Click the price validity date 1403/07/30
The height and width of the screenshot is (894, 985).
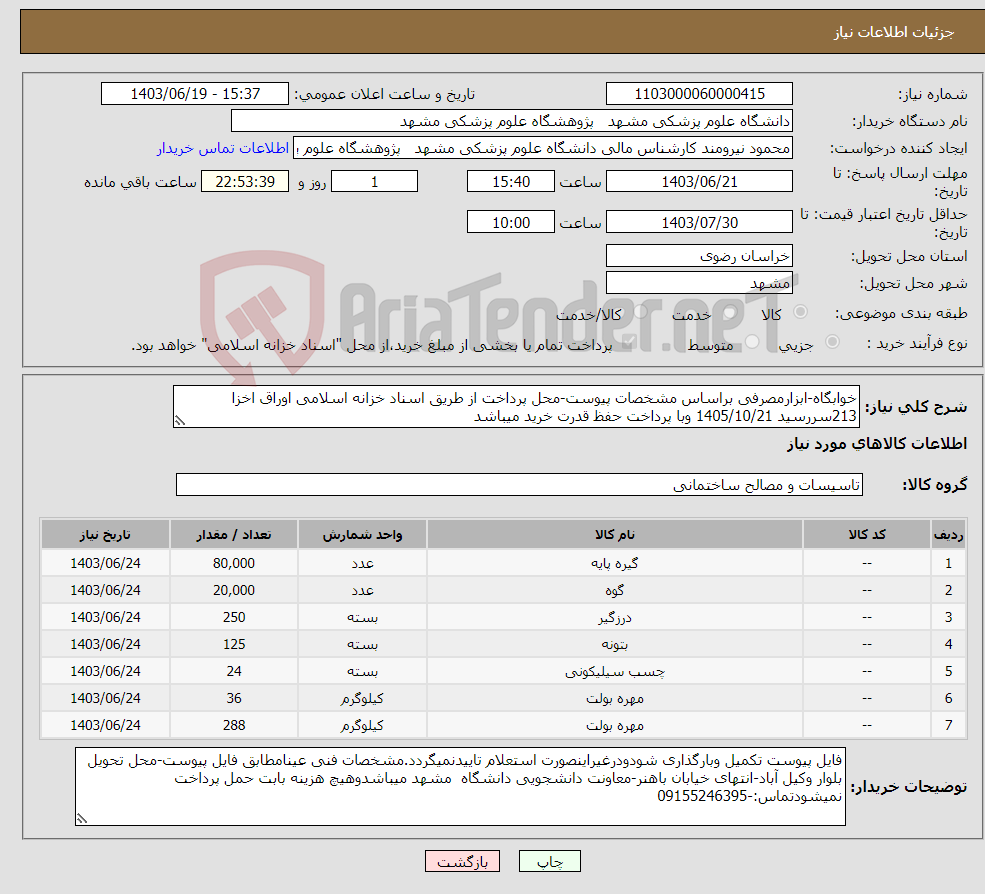[x=699, y=222]
